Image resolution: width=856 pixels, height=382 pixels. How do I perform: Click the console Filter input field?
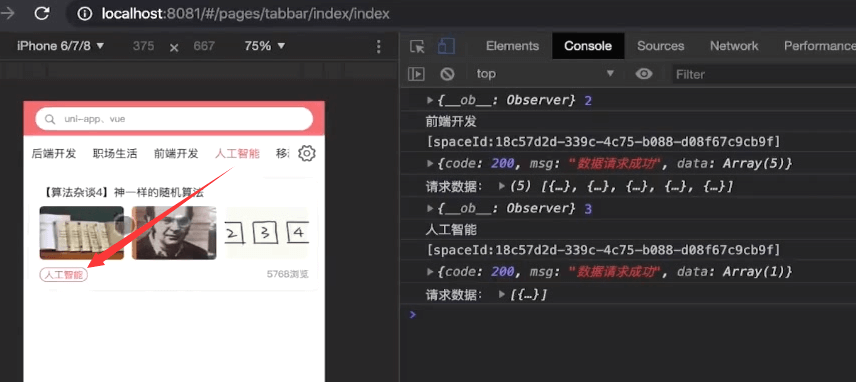tap(764, 74)
